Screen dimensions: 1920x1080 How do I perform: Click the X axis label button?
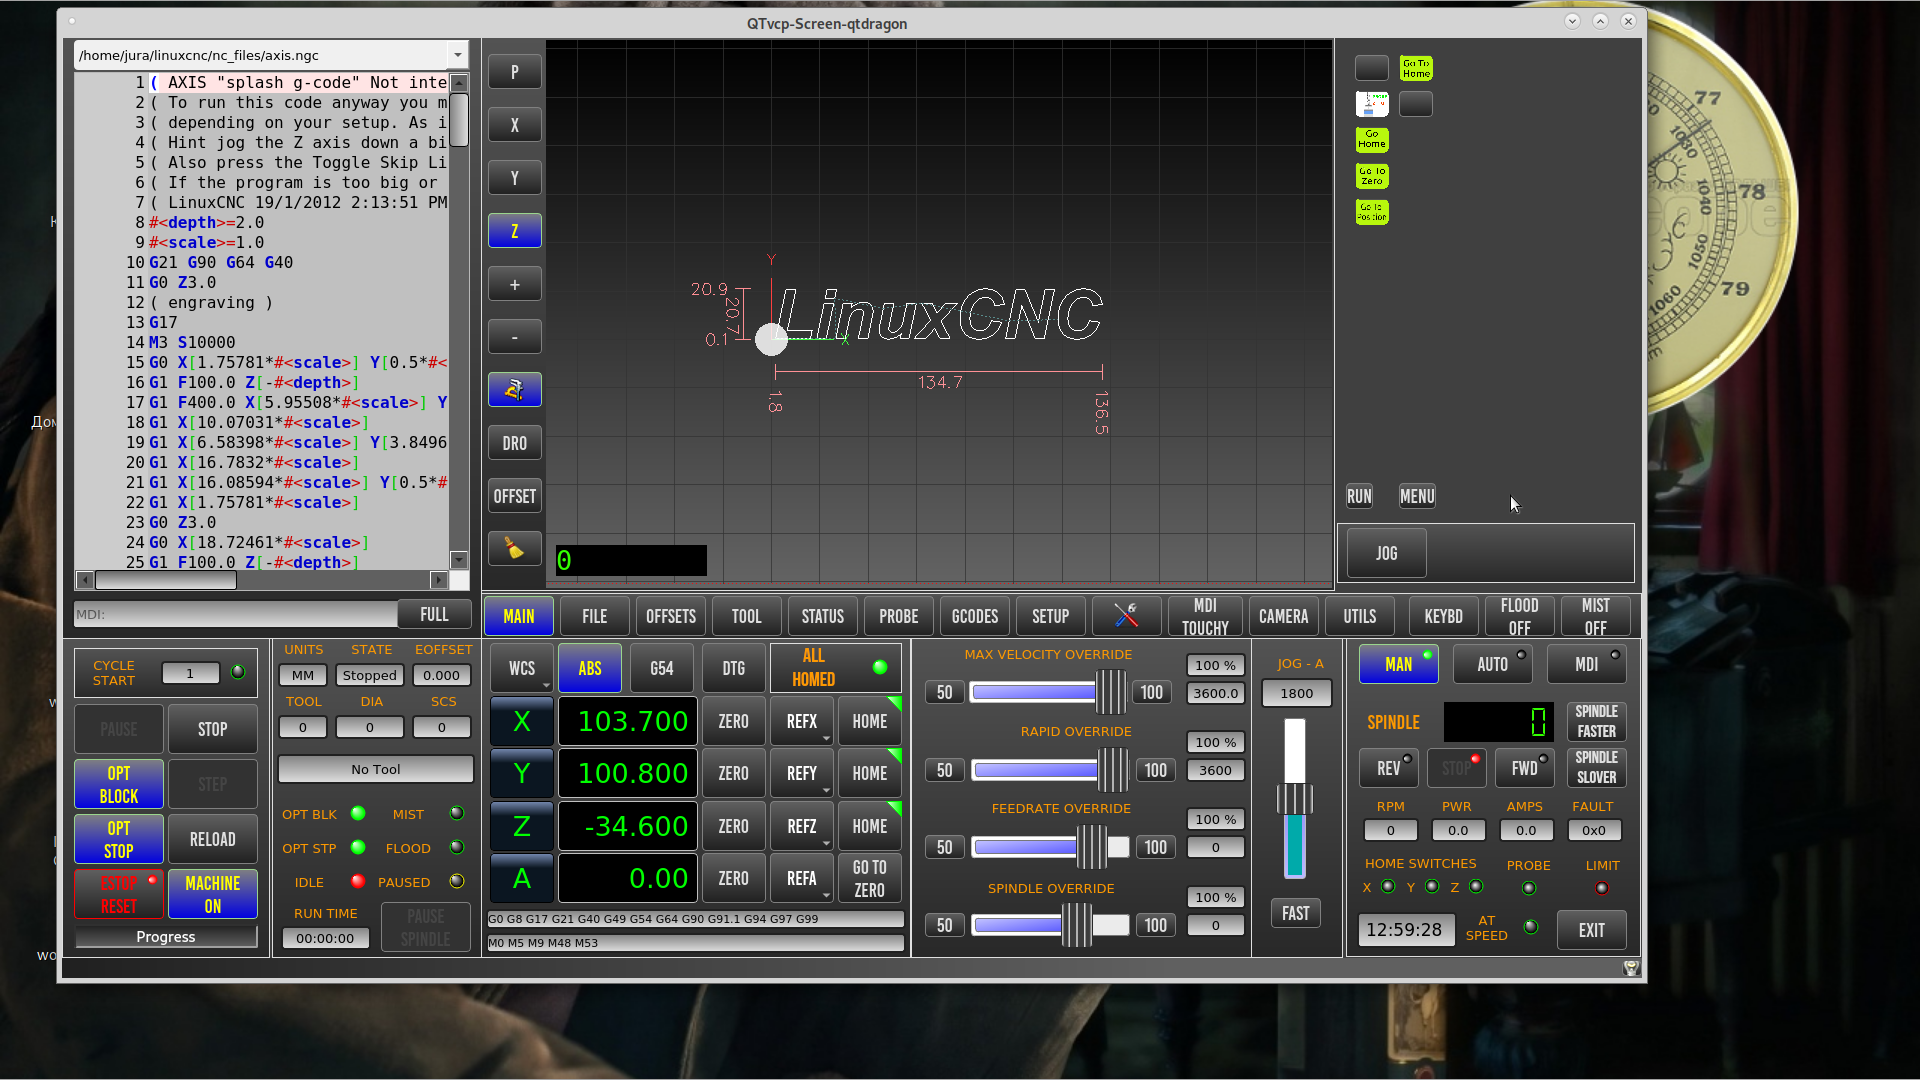(522, 722)
